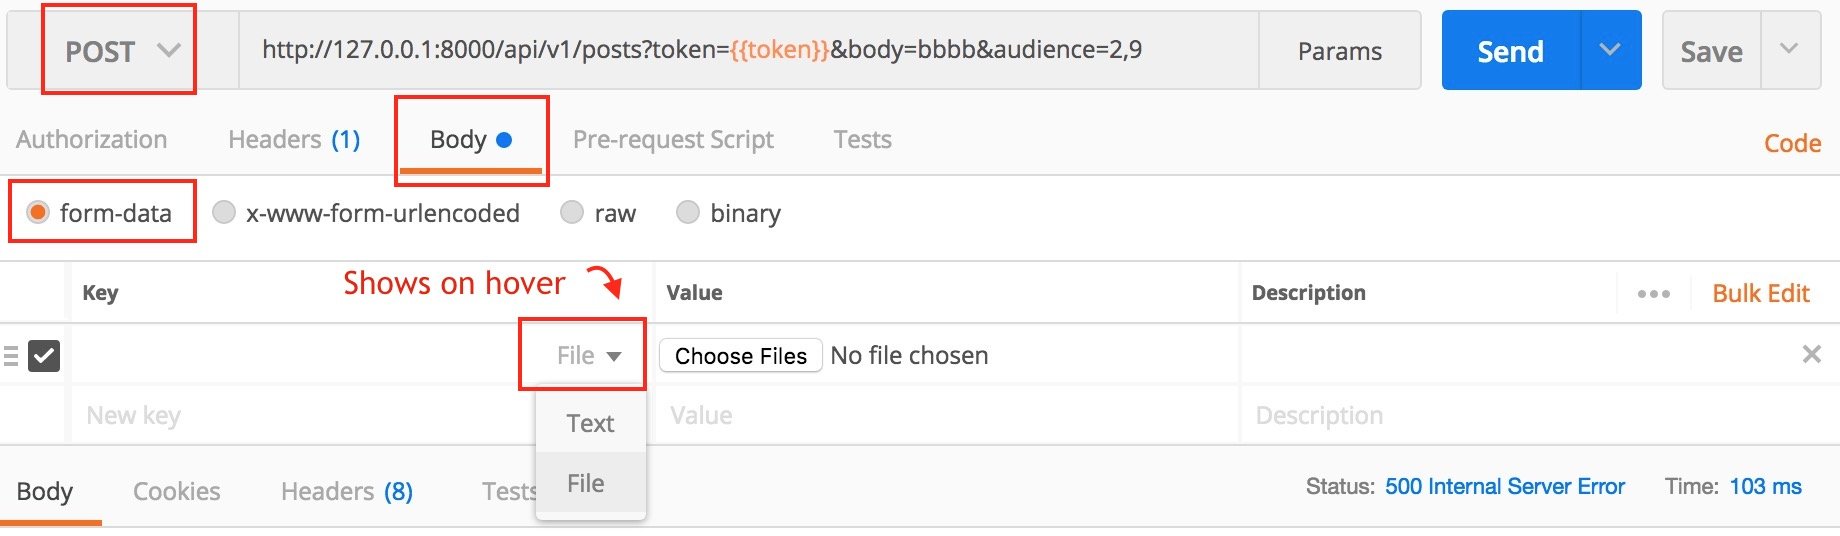Uncheck the form-data row checkbox
The width and height of the screenshot is (1840, 536).
[44, 356]
